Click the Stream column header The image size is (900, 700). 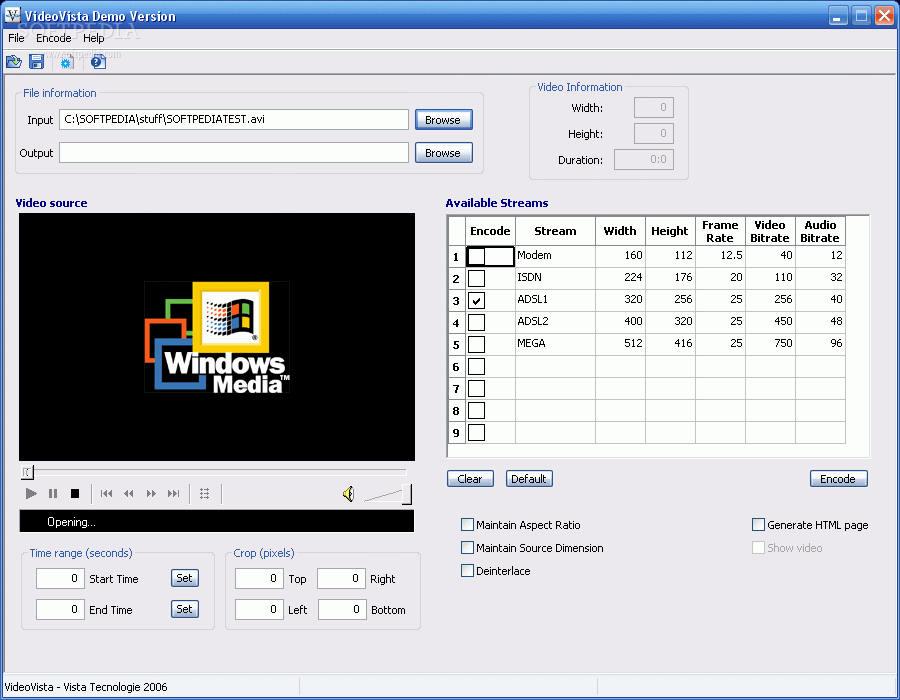tap(555, 231)
